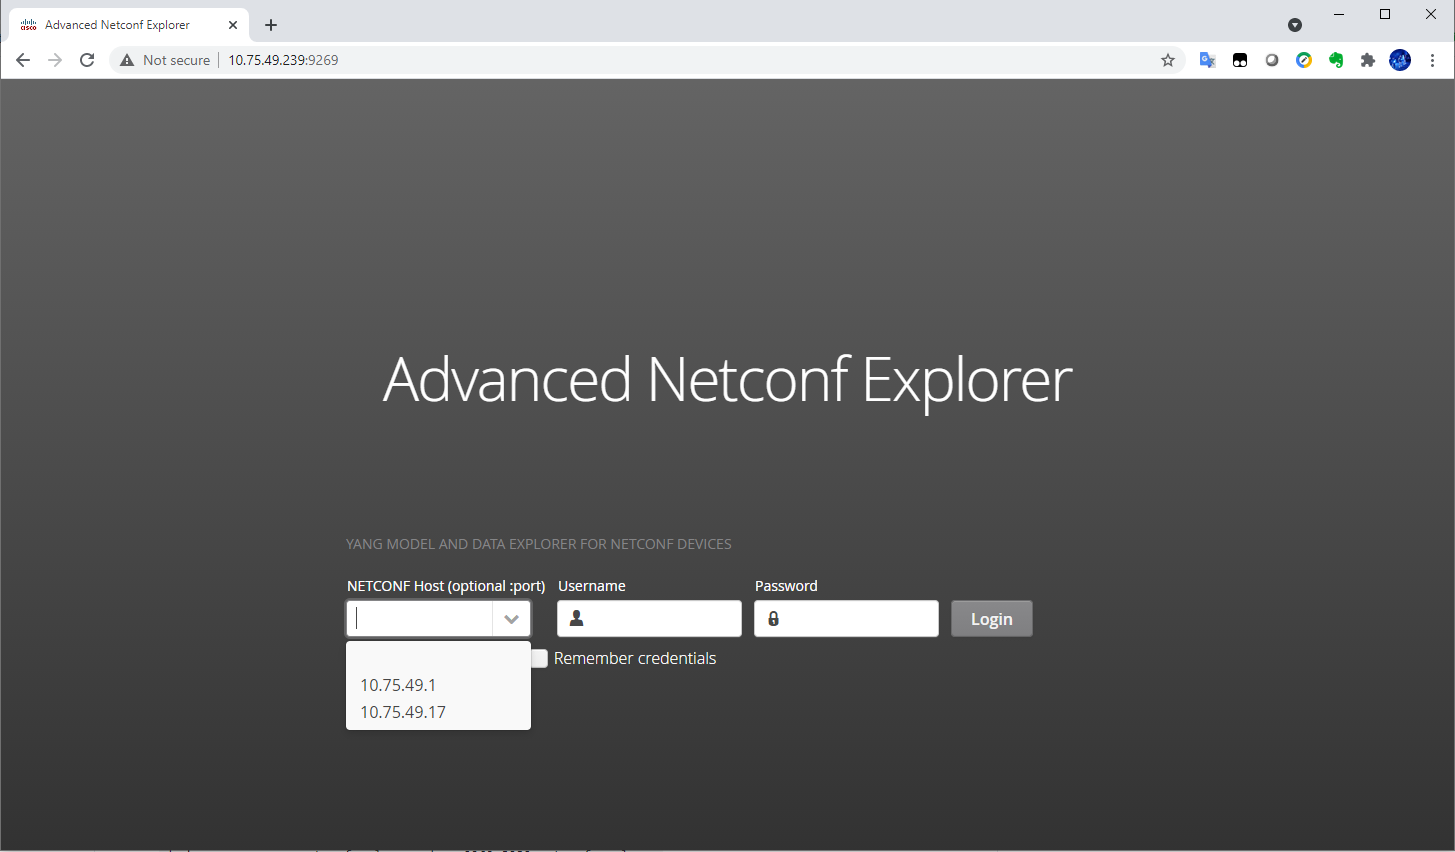
Task: Bookmark this page with the star icon
Action: tap(1167, 60)
